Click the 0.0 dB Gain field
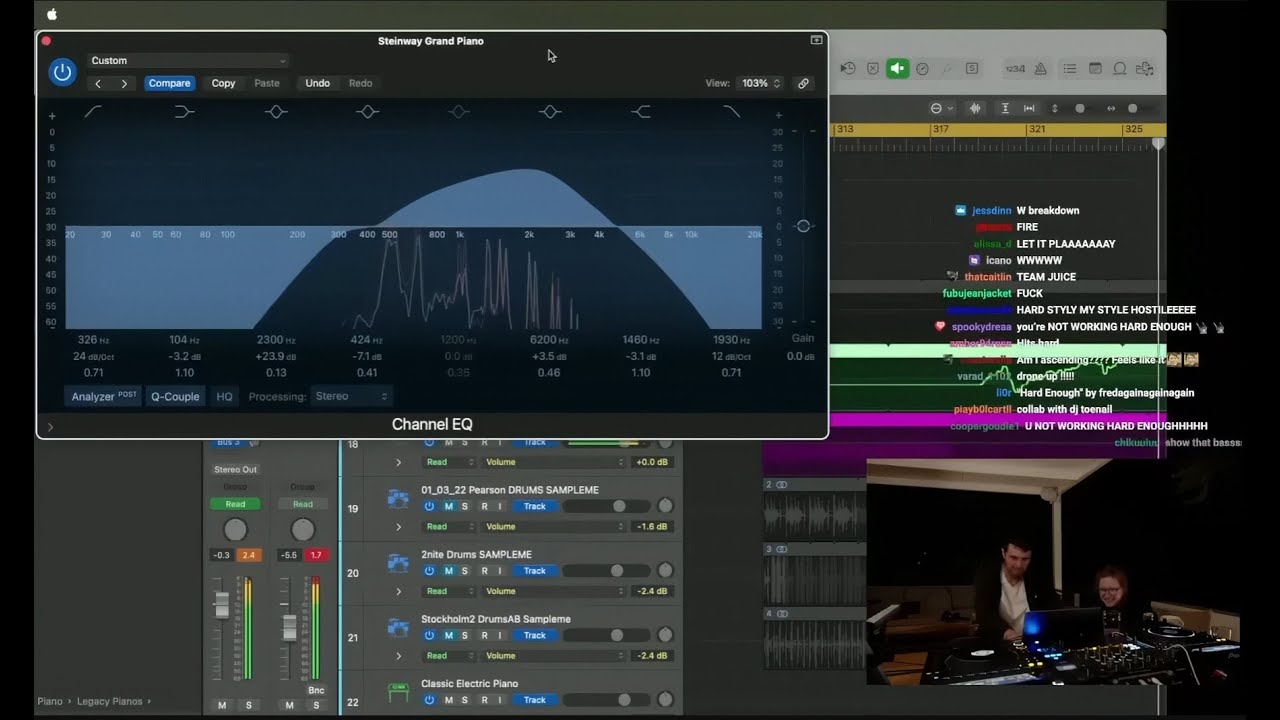The height and width of the screenshot is (720, 1280). pos(801,356)
